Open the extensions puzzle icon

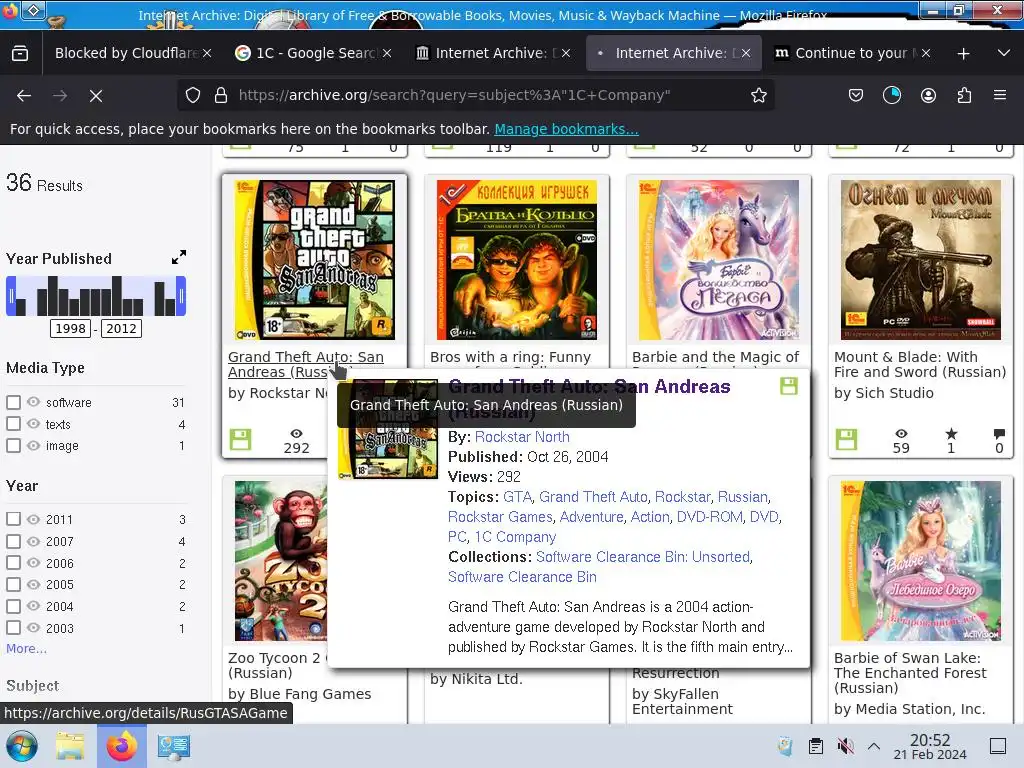coord(964,95)
